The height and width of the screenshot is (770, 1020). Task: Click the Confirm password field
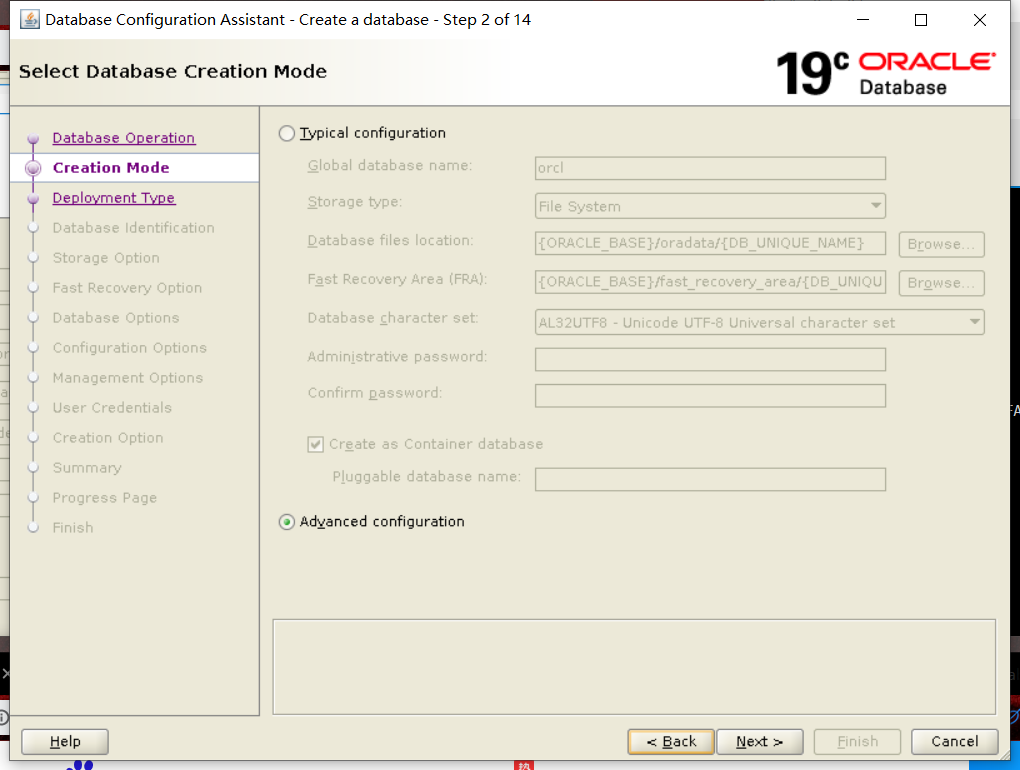(710, 395)
